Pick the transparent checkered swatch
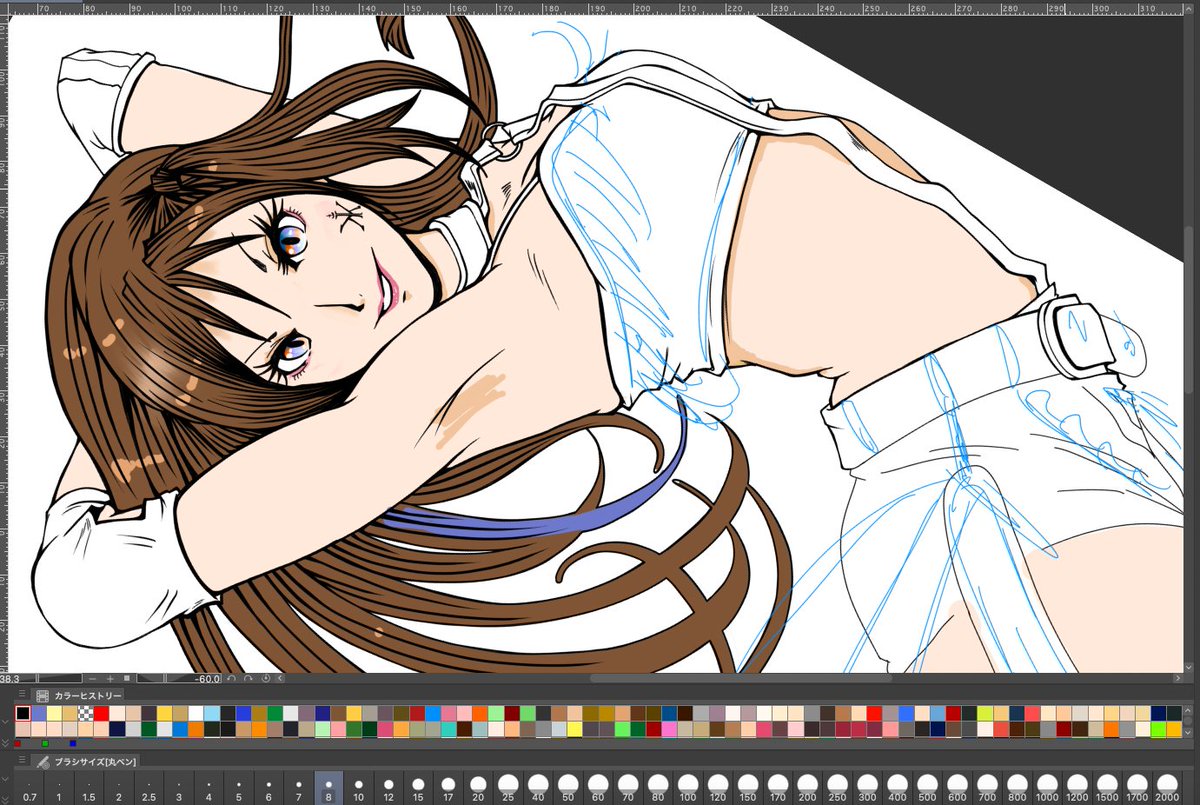The image size is (1200, 805). click(86, 713)
